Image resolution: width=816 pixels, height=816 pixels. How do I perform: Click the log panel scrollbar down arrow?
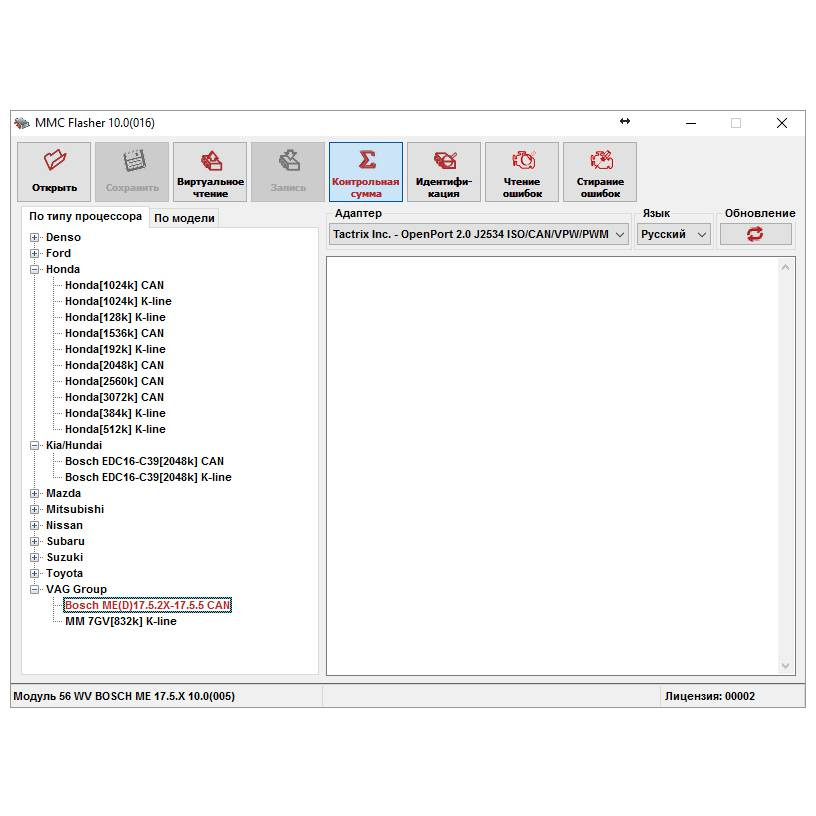click(x=786, y=666)
